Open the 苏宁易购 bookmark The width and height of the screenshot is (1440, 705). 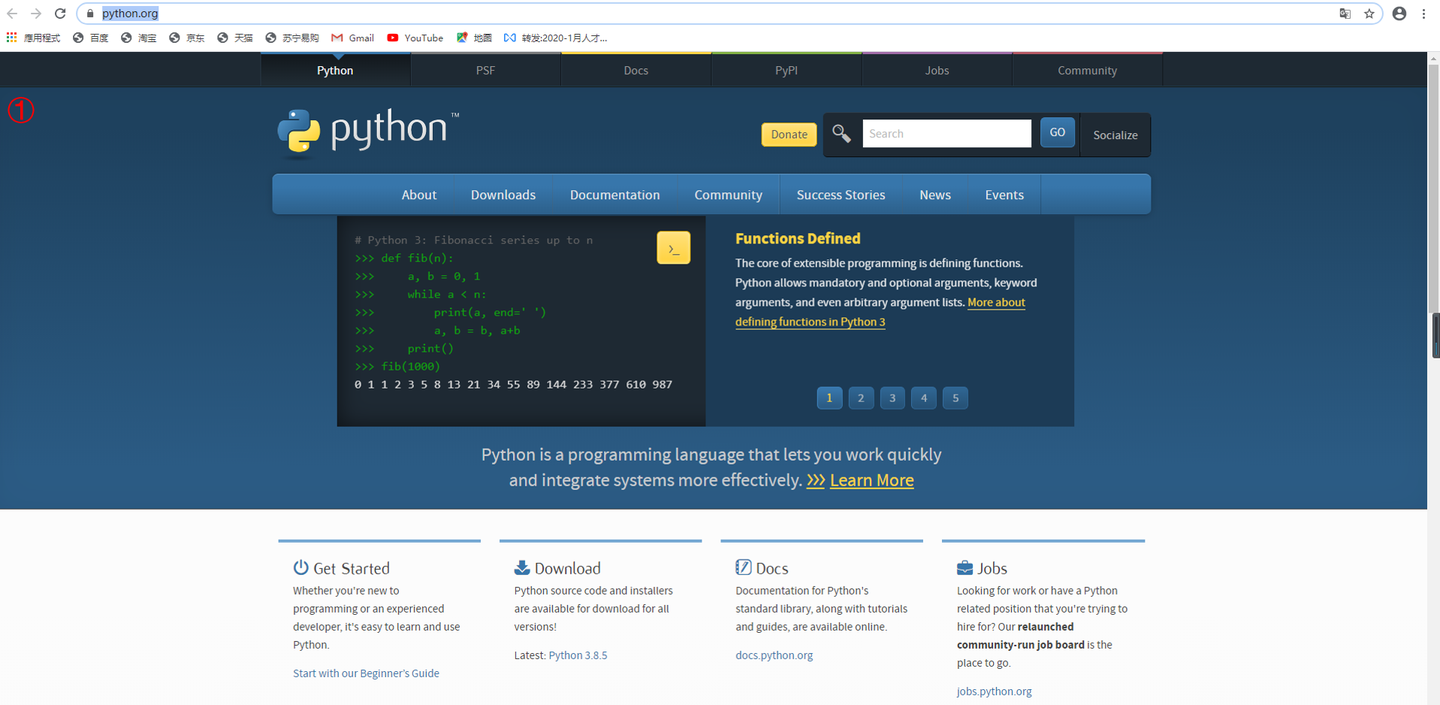click(292, 38)
